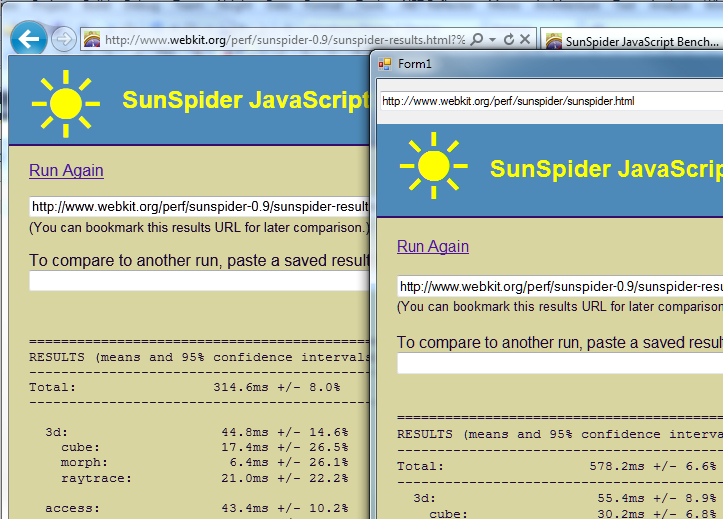This screenshot has height=519, width=723.
Task: Click Run Again link in Form1 window
Action: click(433, 247)
